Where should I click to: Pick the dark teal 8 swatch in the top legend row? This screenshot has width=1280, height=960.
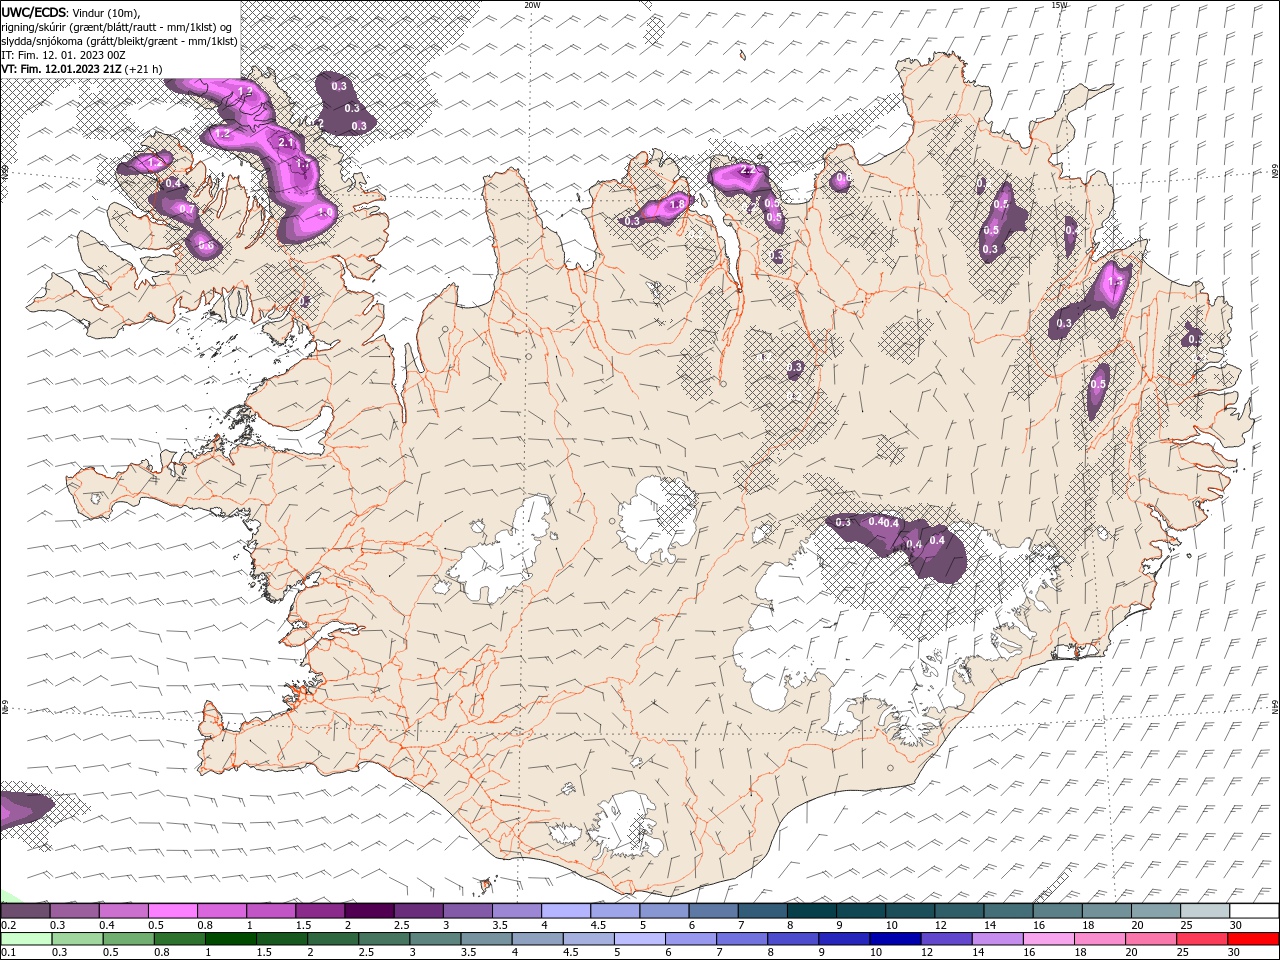(810, 911)
